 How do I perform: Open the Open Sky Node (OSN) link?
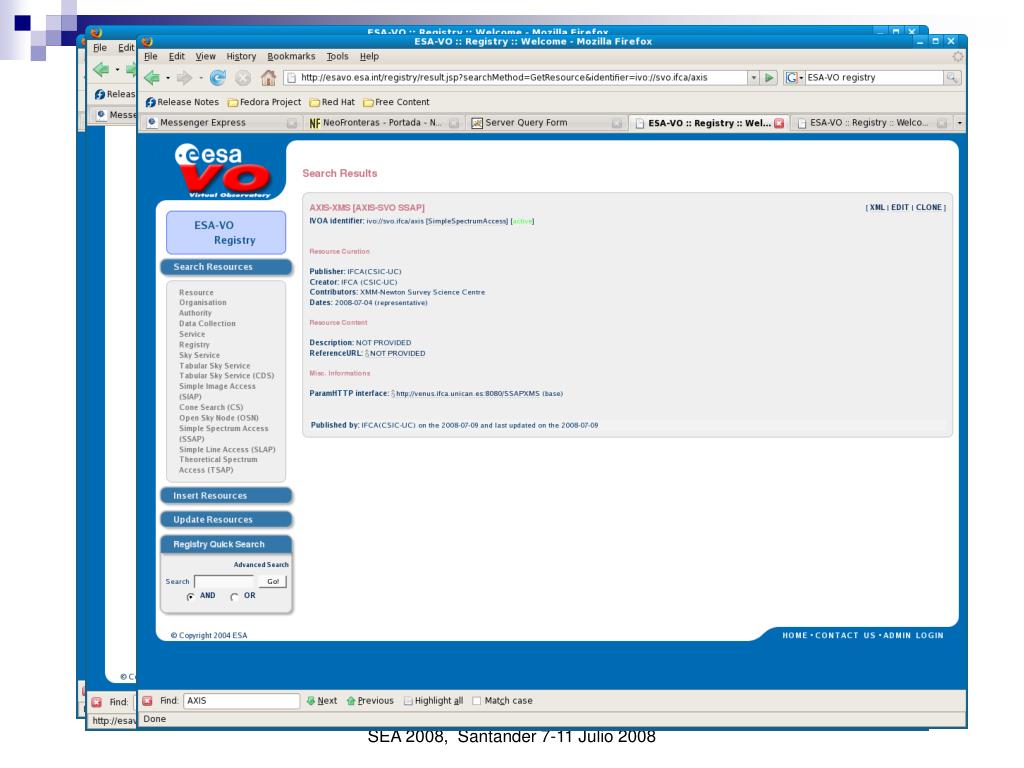tap(219, 418)
